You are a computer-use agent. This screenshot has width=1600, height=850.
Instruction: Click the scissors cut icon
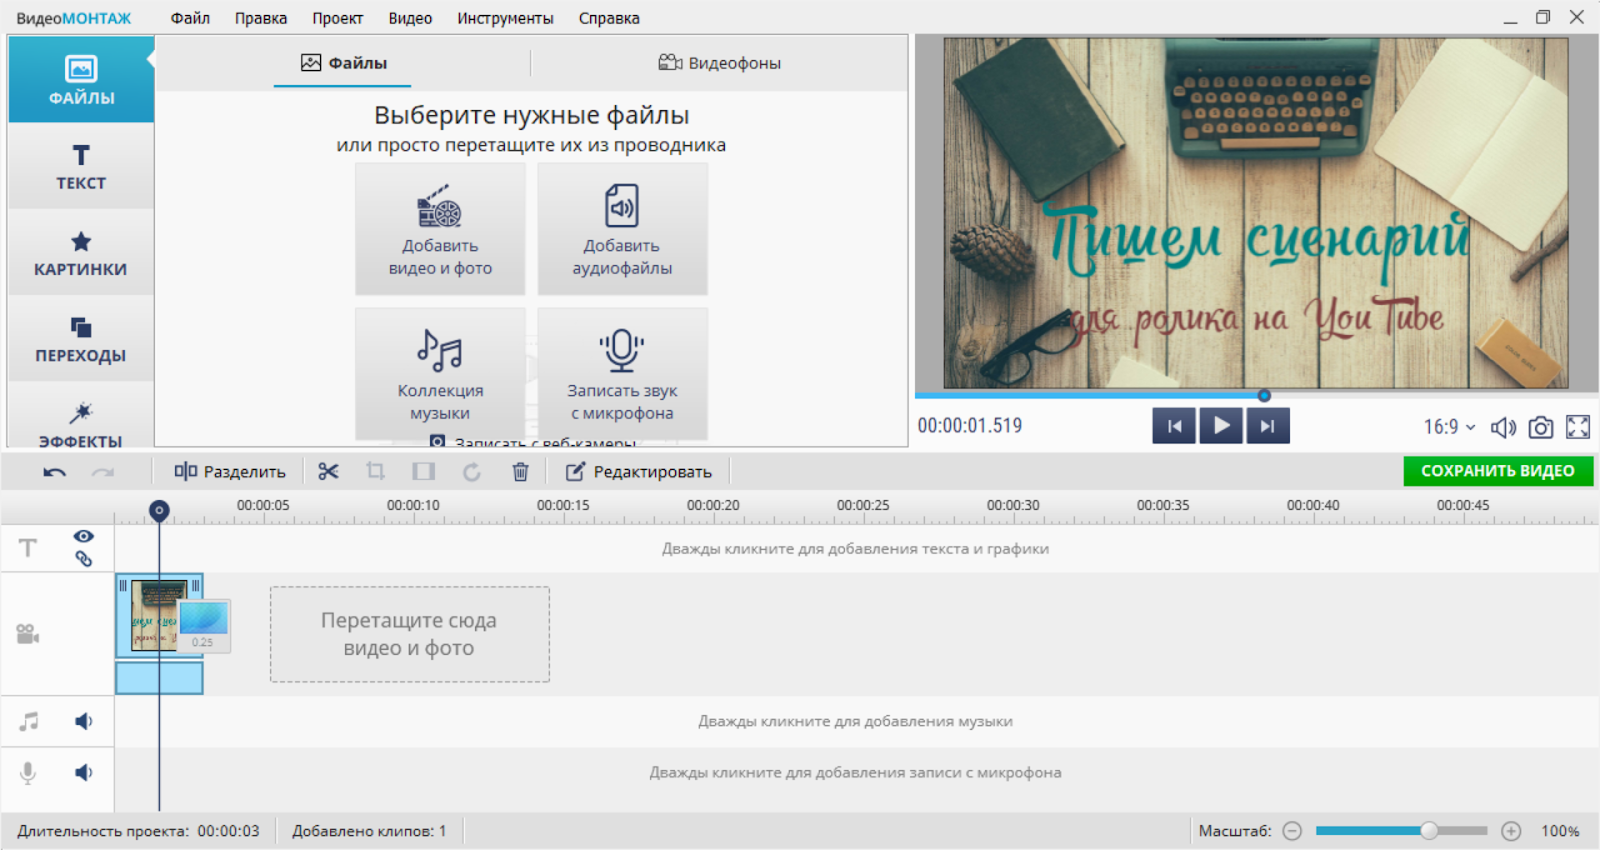point(328,471)
